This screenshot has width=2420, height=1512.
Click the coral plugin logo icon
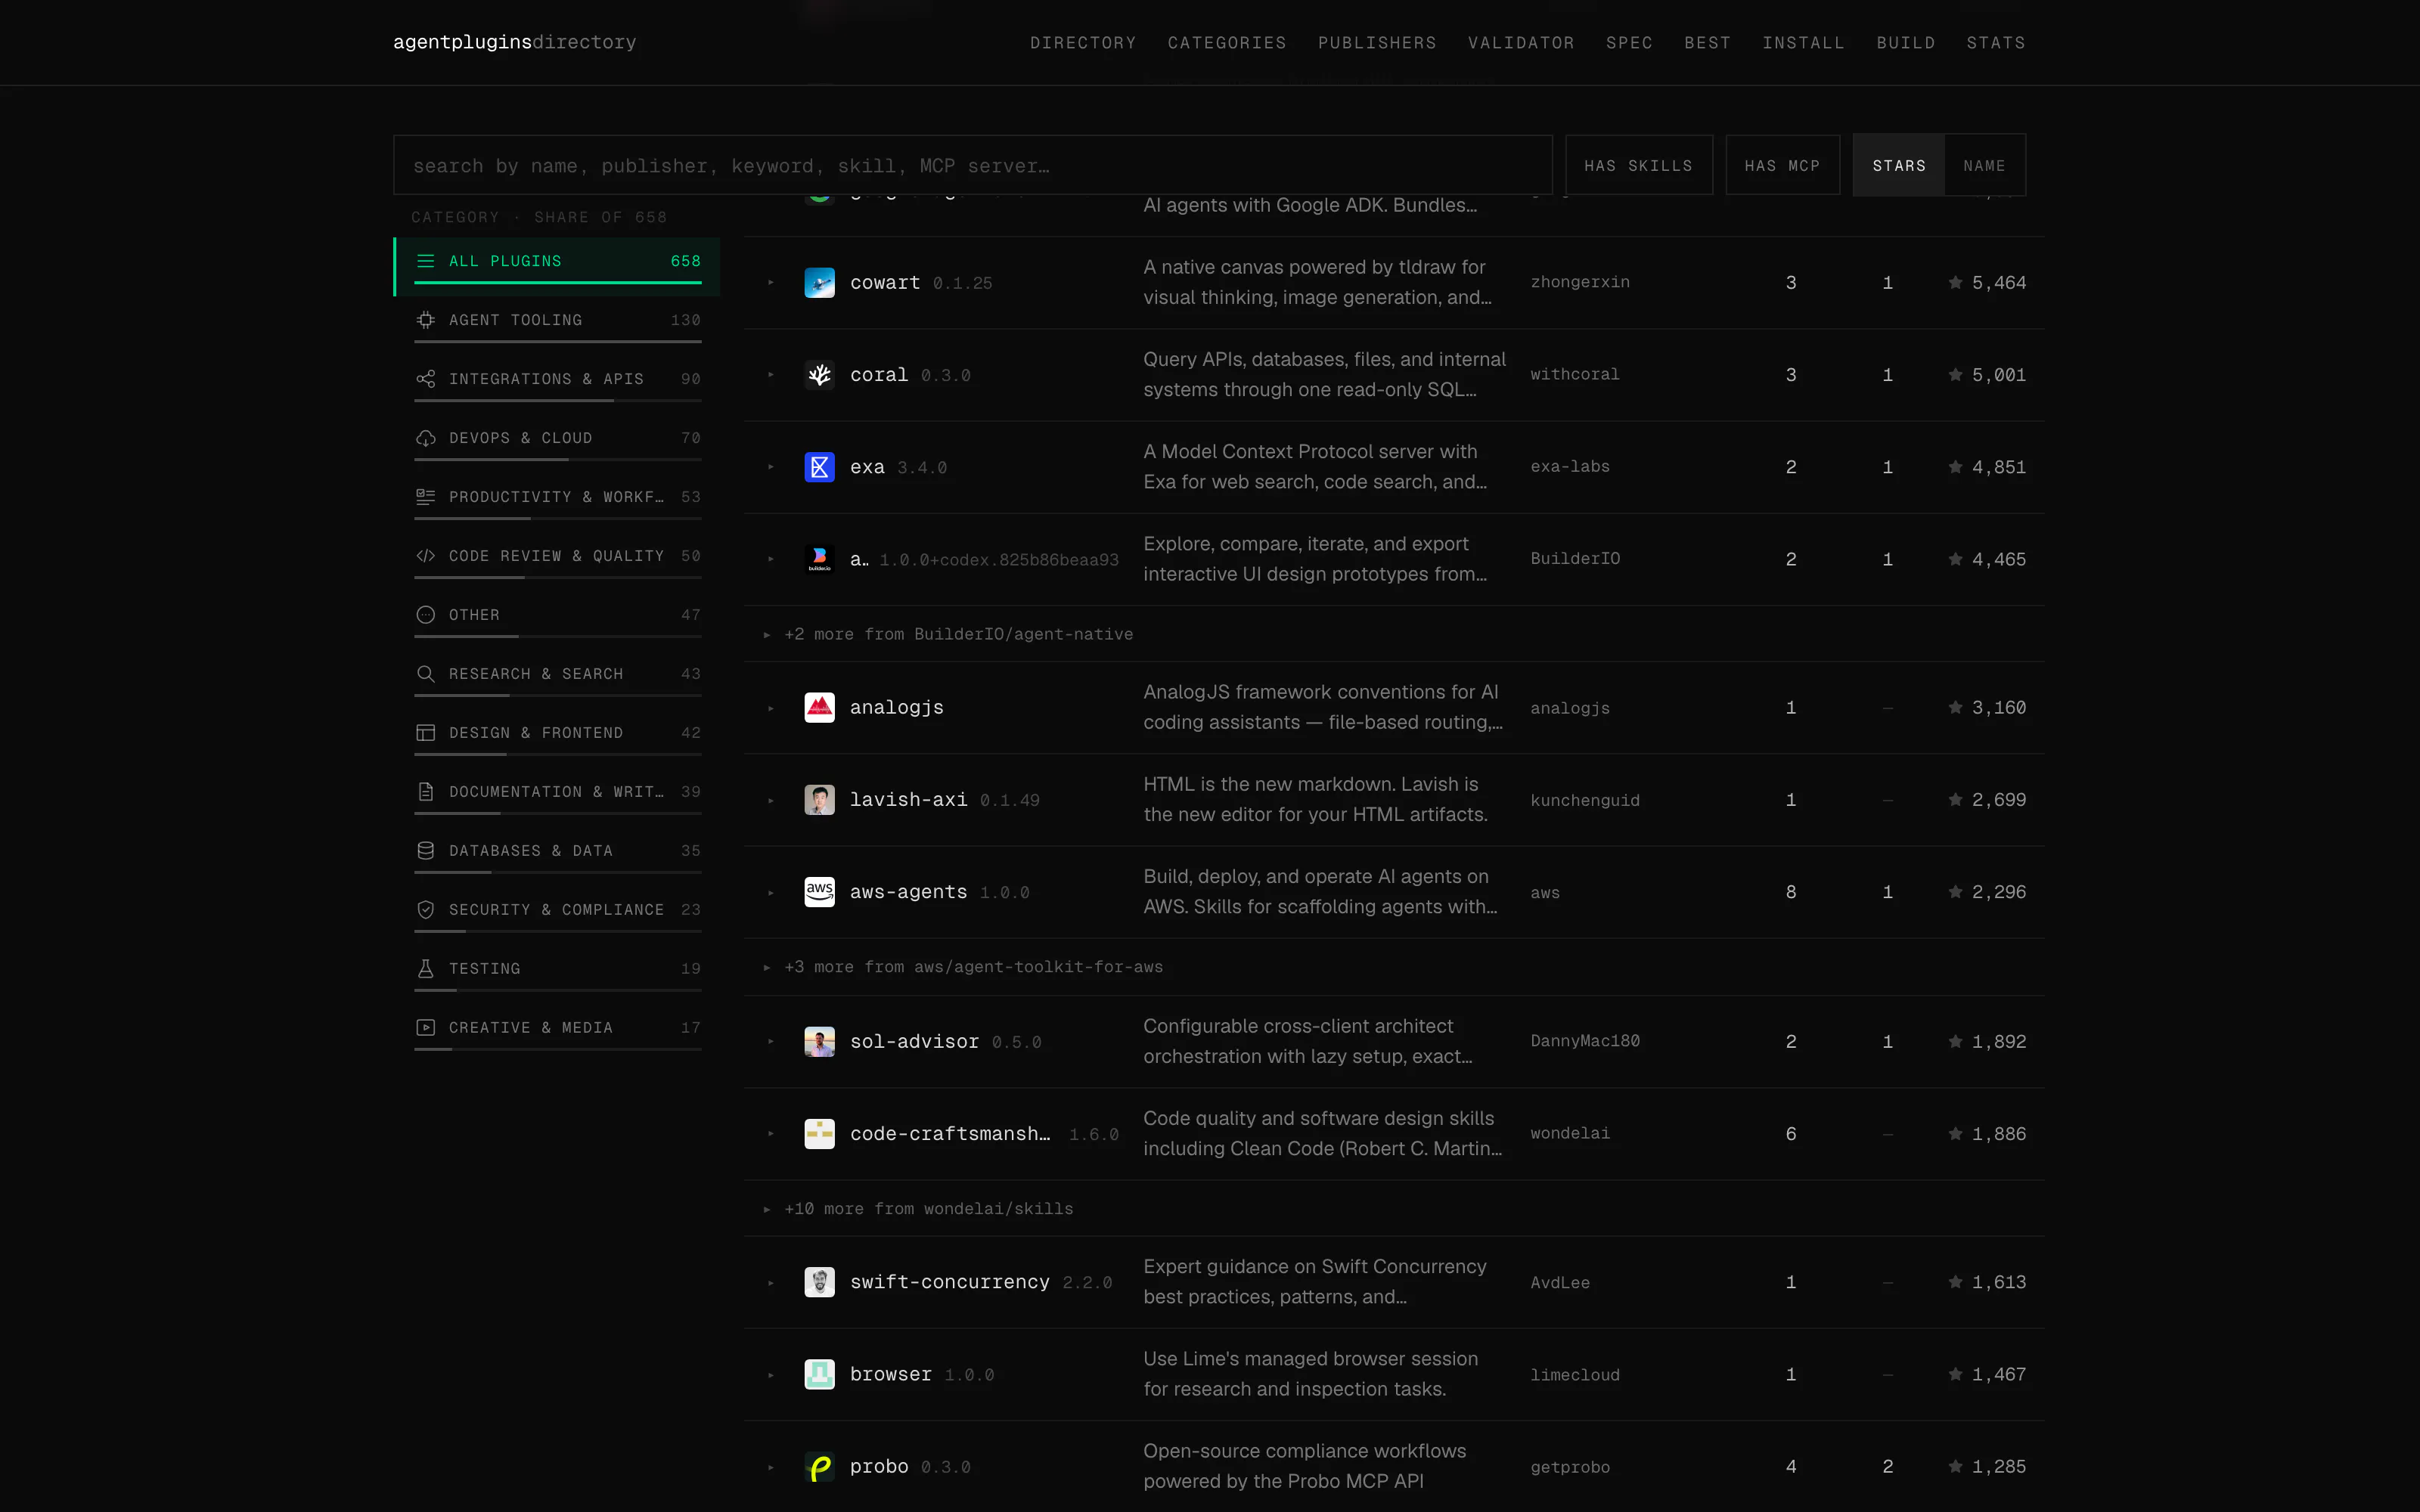coord(819,375)
